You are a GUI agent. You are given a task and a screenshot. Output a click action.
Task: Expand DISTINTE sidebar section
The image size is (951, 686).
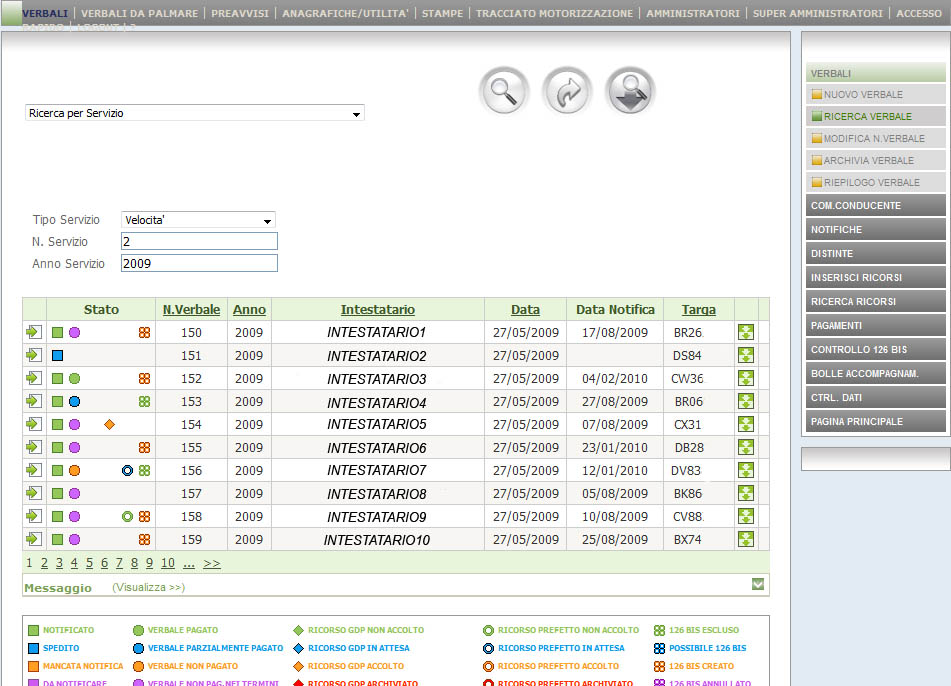[876, 254]
